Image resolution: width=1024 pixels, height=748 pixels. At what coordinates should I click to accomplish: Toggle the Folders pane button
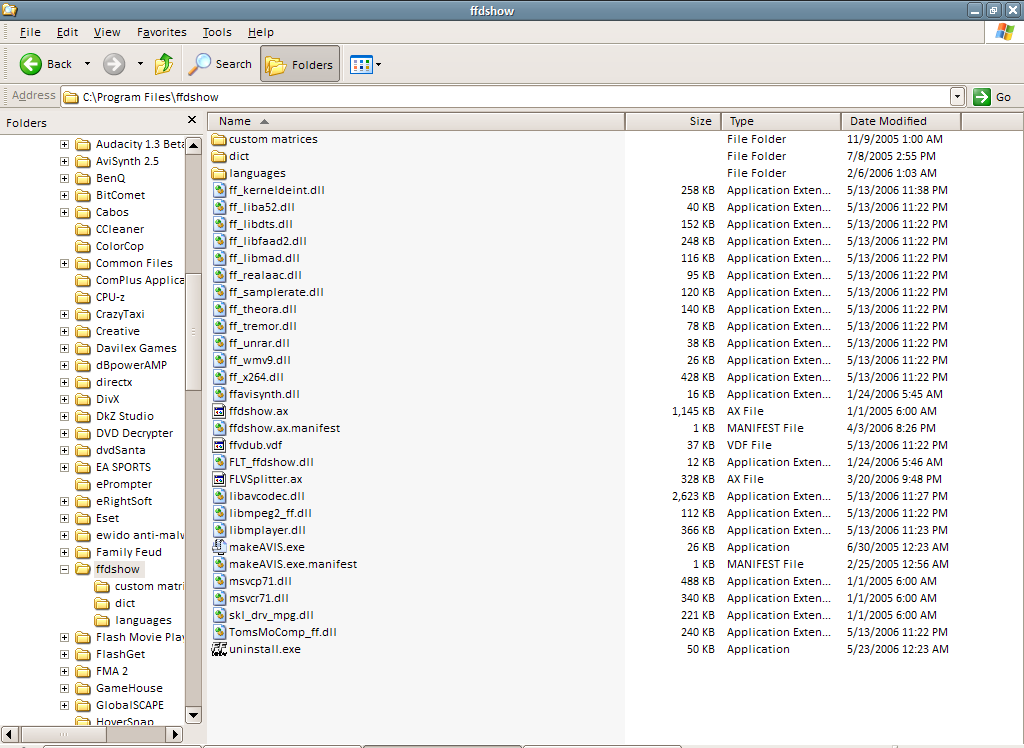click(x=300, y=64)
